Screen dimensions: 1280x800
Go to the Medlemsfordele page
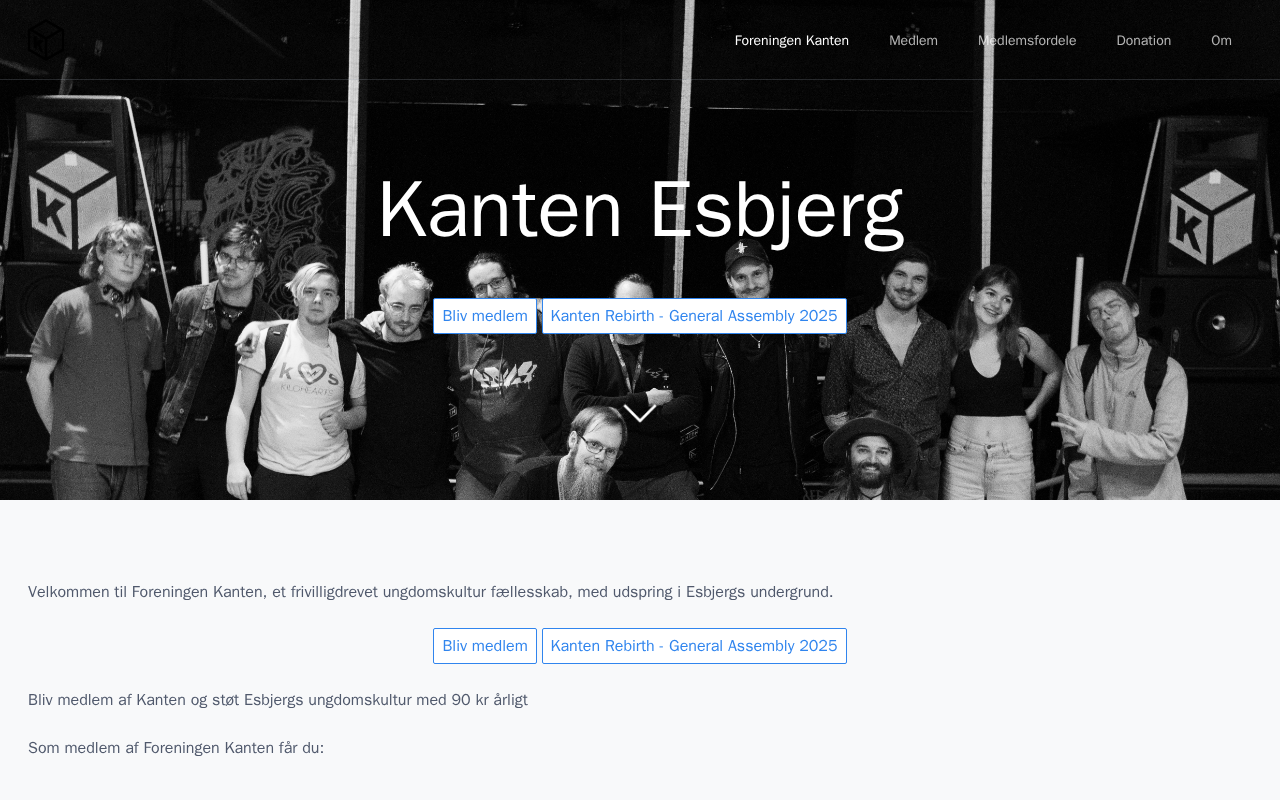coord(1027,40)
